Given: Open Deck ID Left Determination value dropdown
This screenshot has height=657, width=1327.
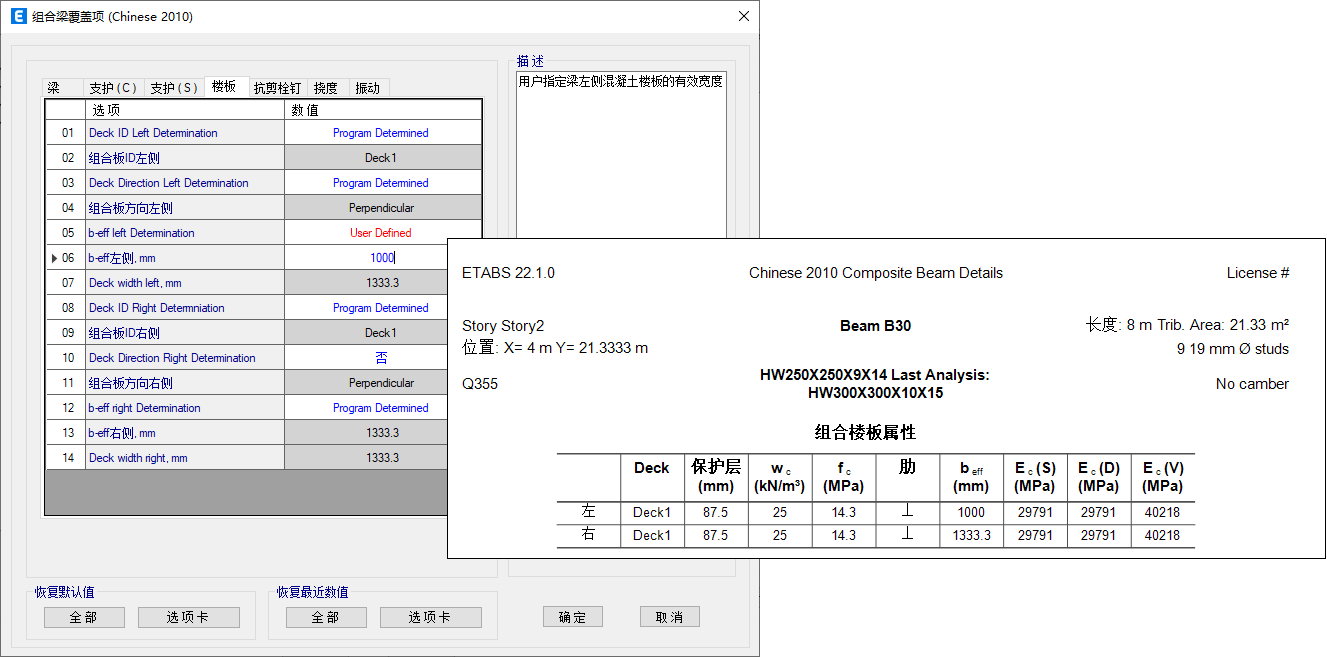Looking at the screenshot, I should [x=381, y=133].
